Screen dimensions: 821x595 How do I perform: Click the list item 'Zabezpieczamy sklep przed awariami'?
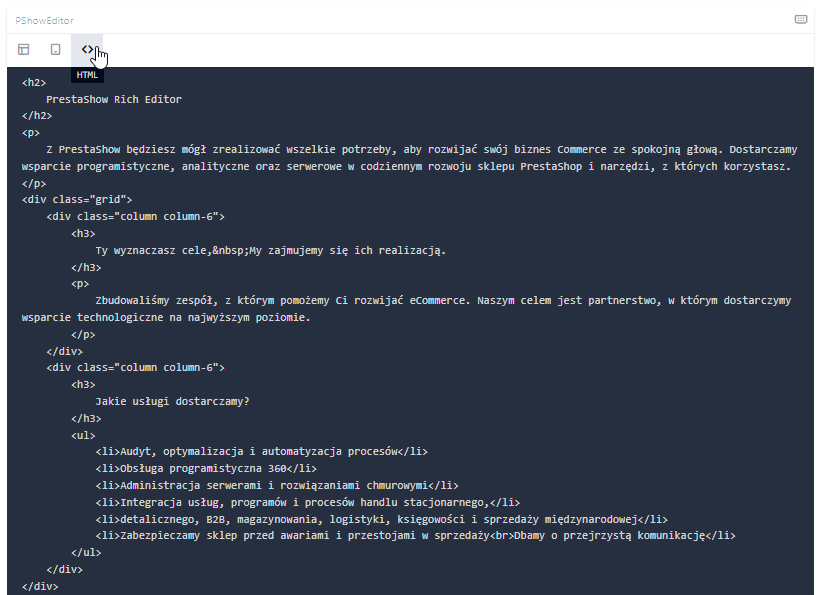pos(415,536)
